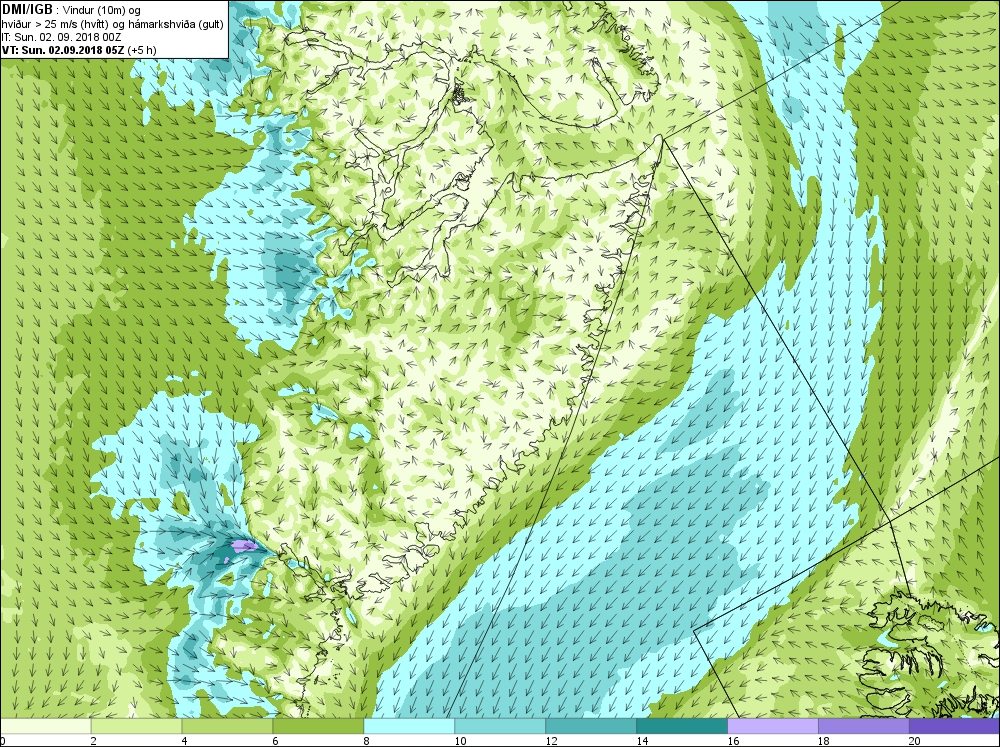Click the 2–4 m/s light green swatch
Screen dimensions: 1000x747
pyautogui.click(x=136, y=726)
